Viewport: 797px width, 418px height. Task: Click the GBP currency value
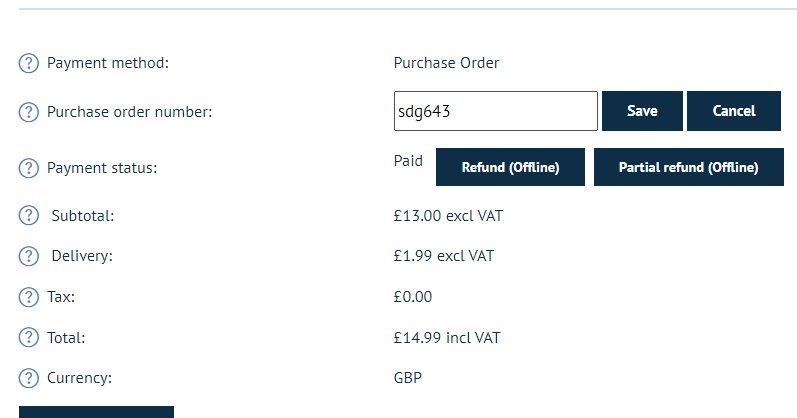(408, 378)
